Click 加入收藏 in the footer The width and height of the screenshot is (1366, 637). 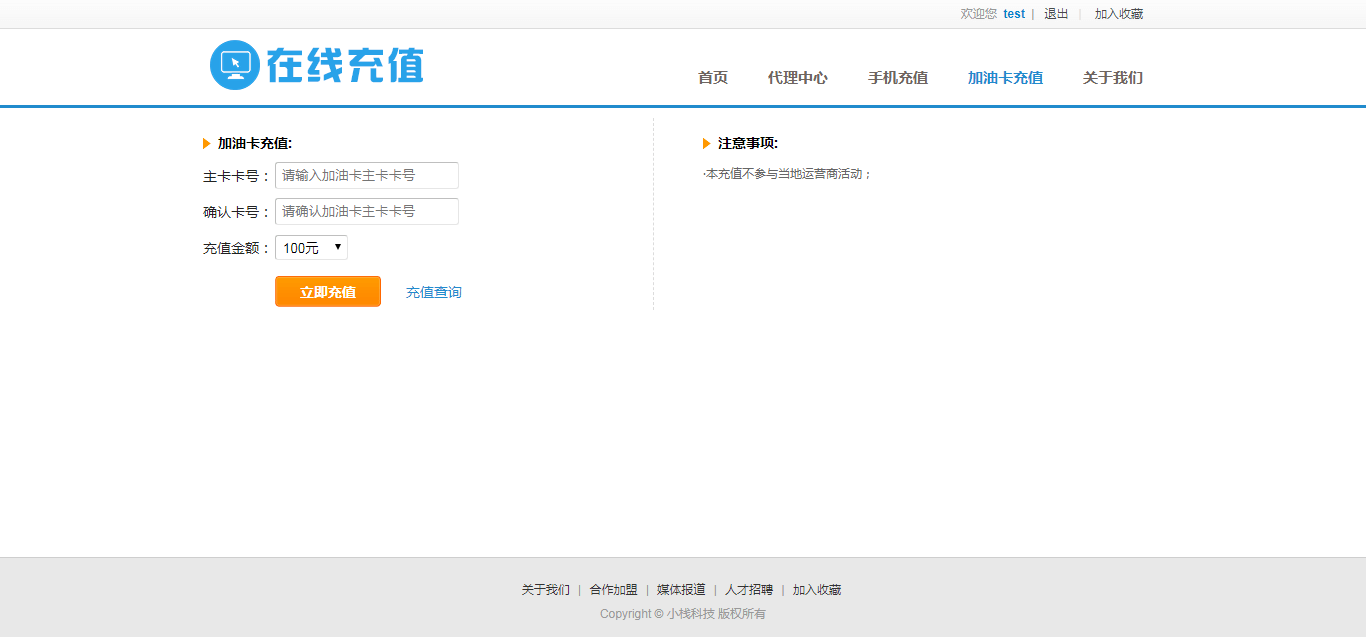click(817, 590)
